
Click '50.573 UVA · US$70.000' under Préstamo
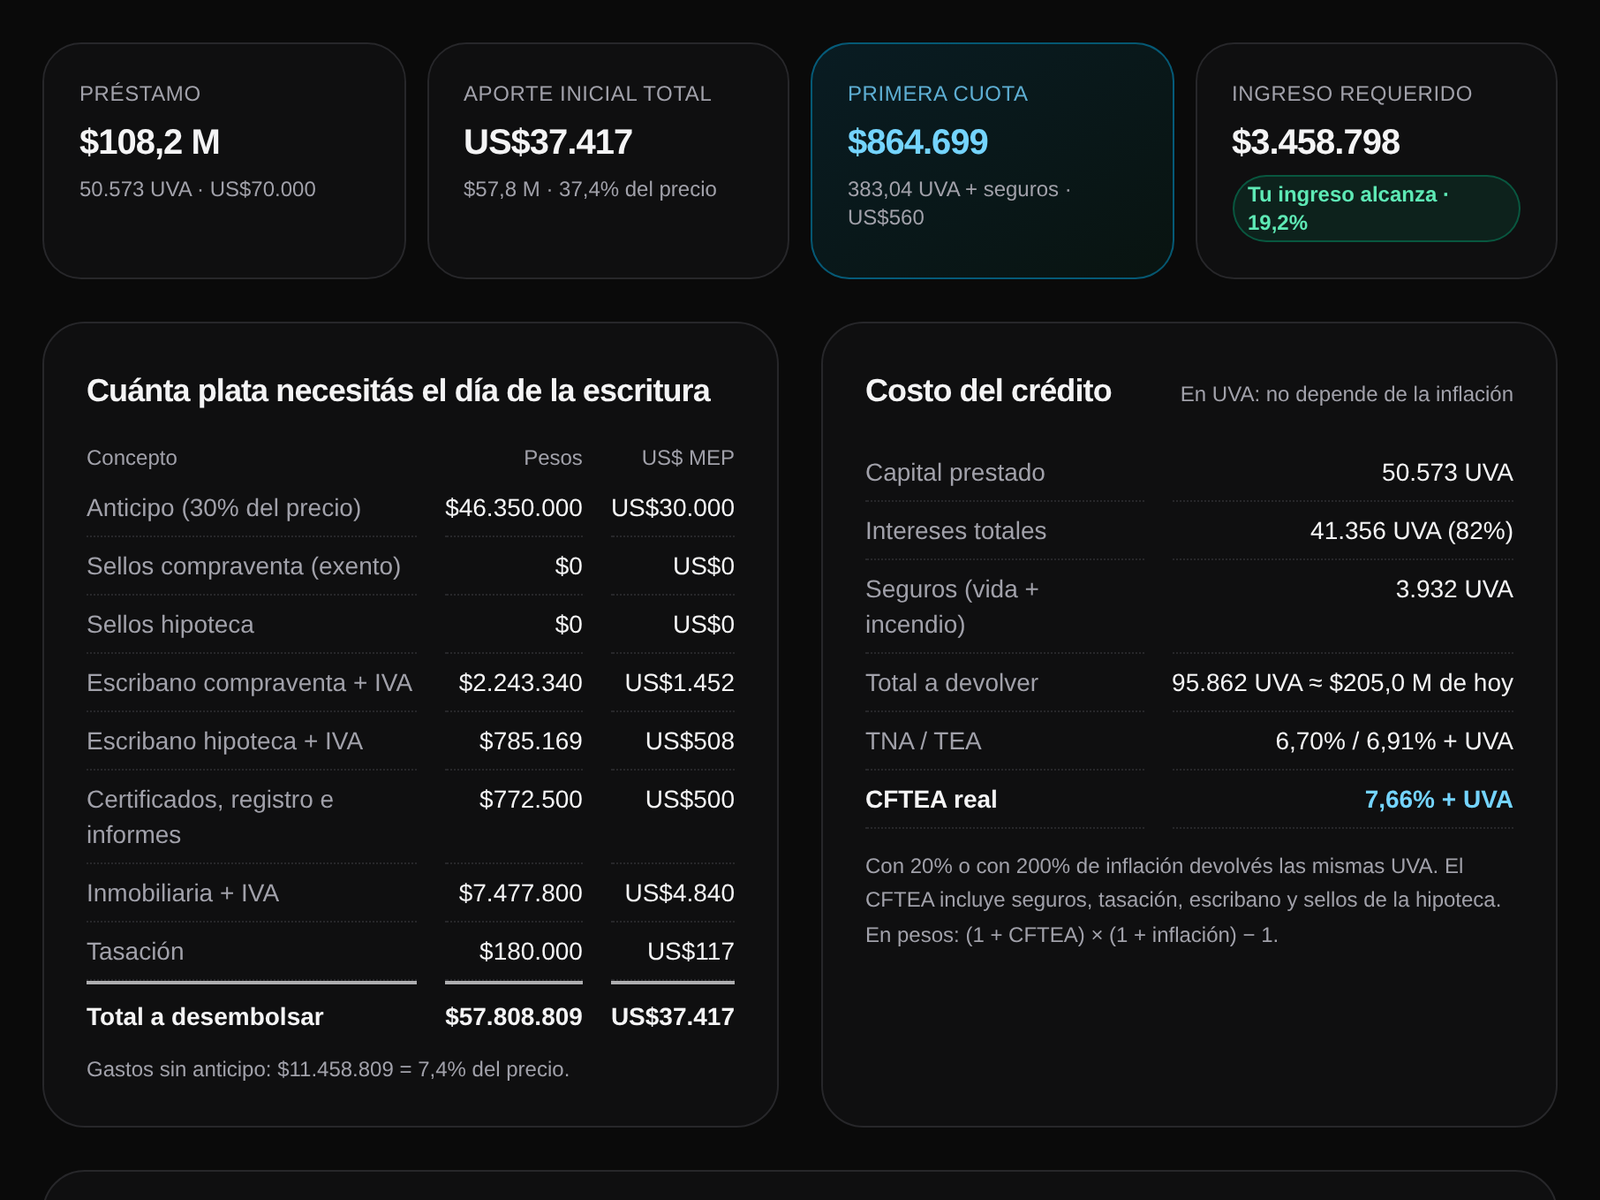[198, 189]
